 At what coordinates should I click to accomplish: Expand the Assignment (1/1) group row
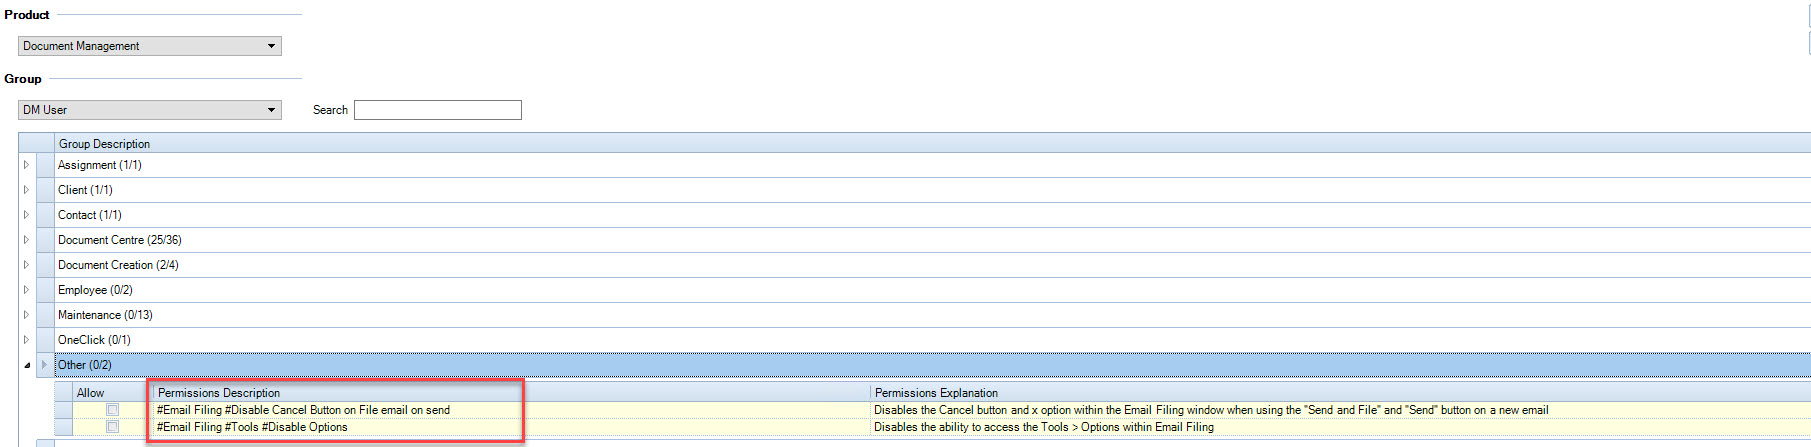coord(26,165)
